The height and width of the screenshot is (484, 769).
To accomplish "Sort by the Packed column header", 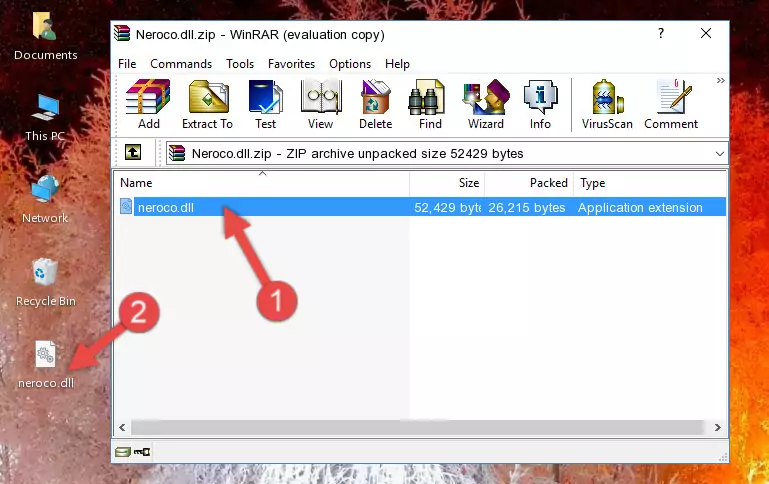I will coord(529,183).
